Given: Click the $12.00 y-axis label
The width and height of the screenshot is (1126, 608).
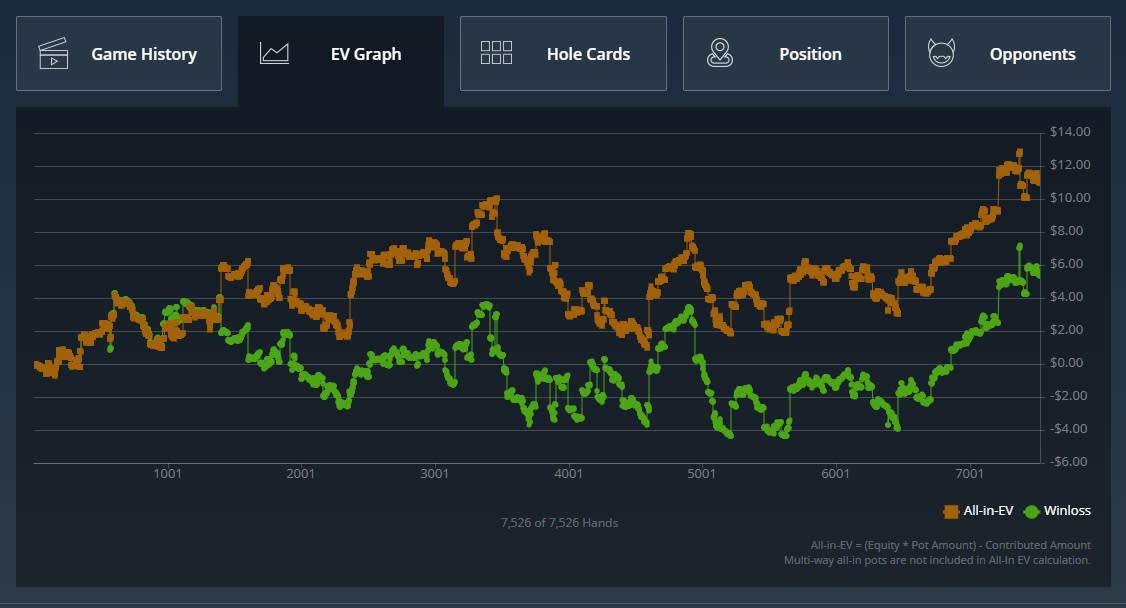Looking at the screenshot, I should point(1070,164).
